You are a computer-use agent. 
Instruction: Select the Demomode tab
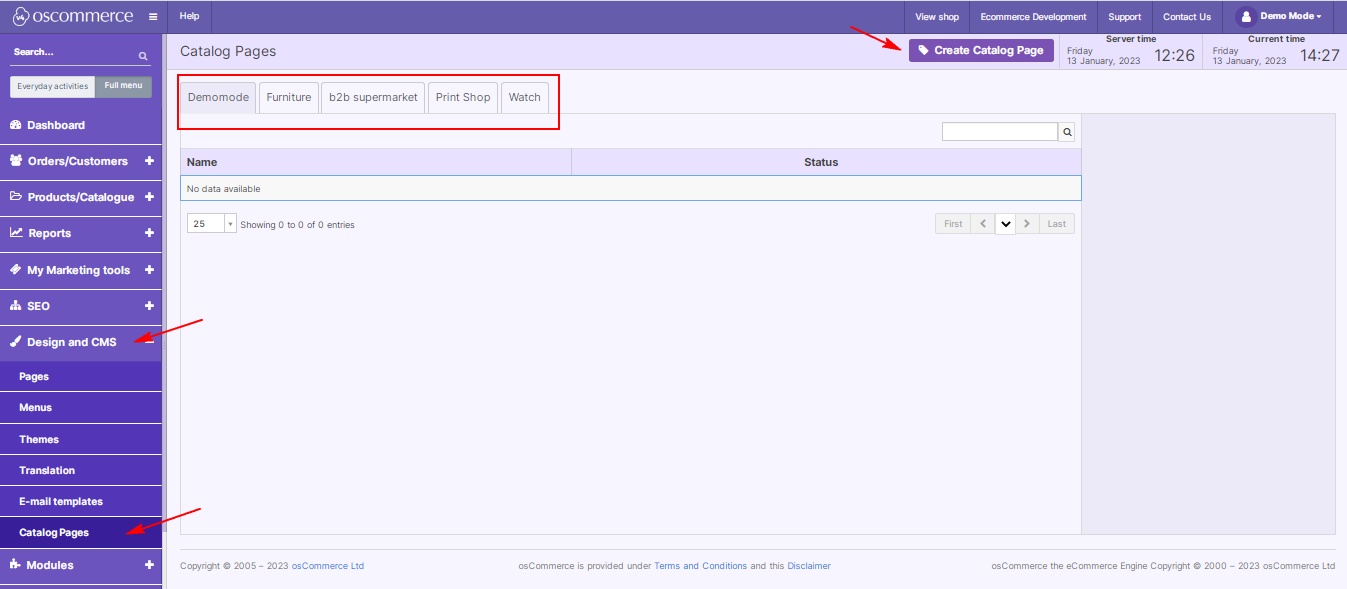(218, 97)
